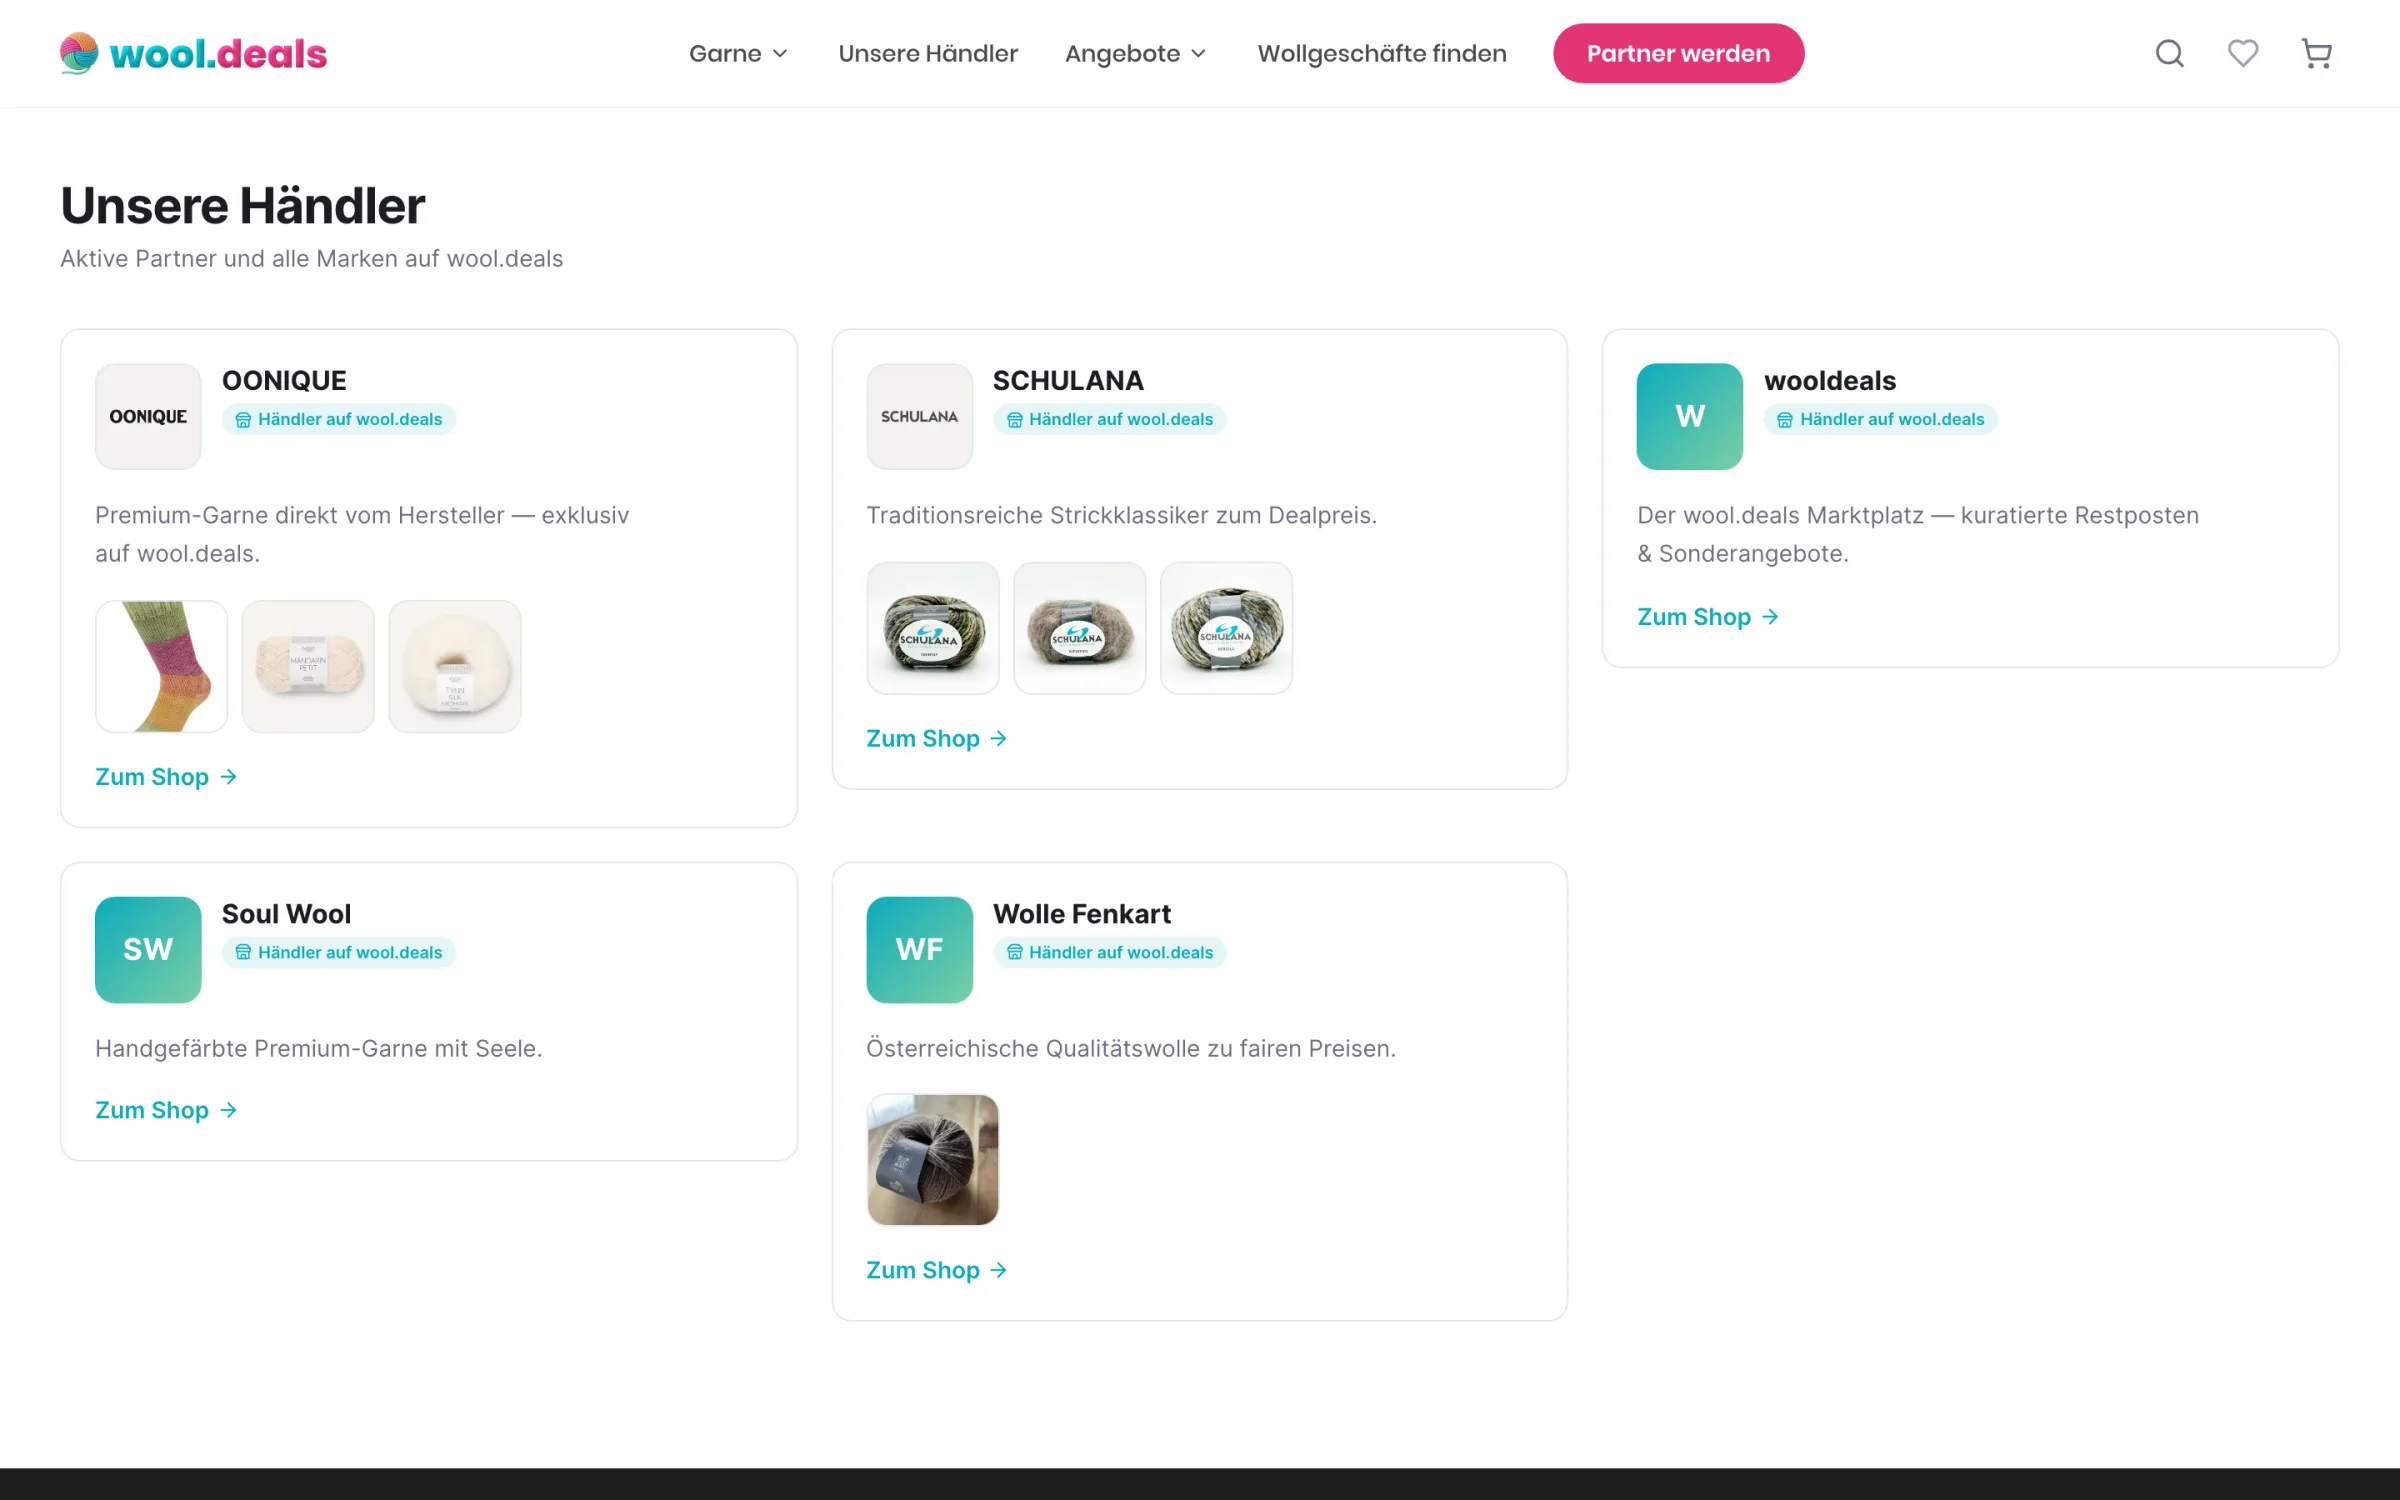The image size is (2400, 1500).
Task: Click wooldeals Händler auf wool.deals badge
Action: tap(1881, 419)
